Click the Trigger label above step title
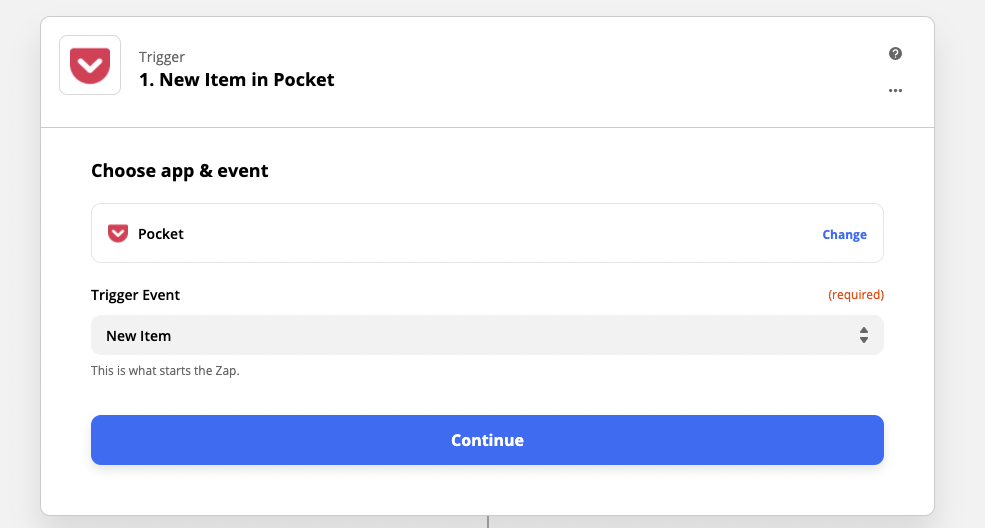Image resolution: width=985 pixels, height=528 pixels. click(x=161, y=57)
